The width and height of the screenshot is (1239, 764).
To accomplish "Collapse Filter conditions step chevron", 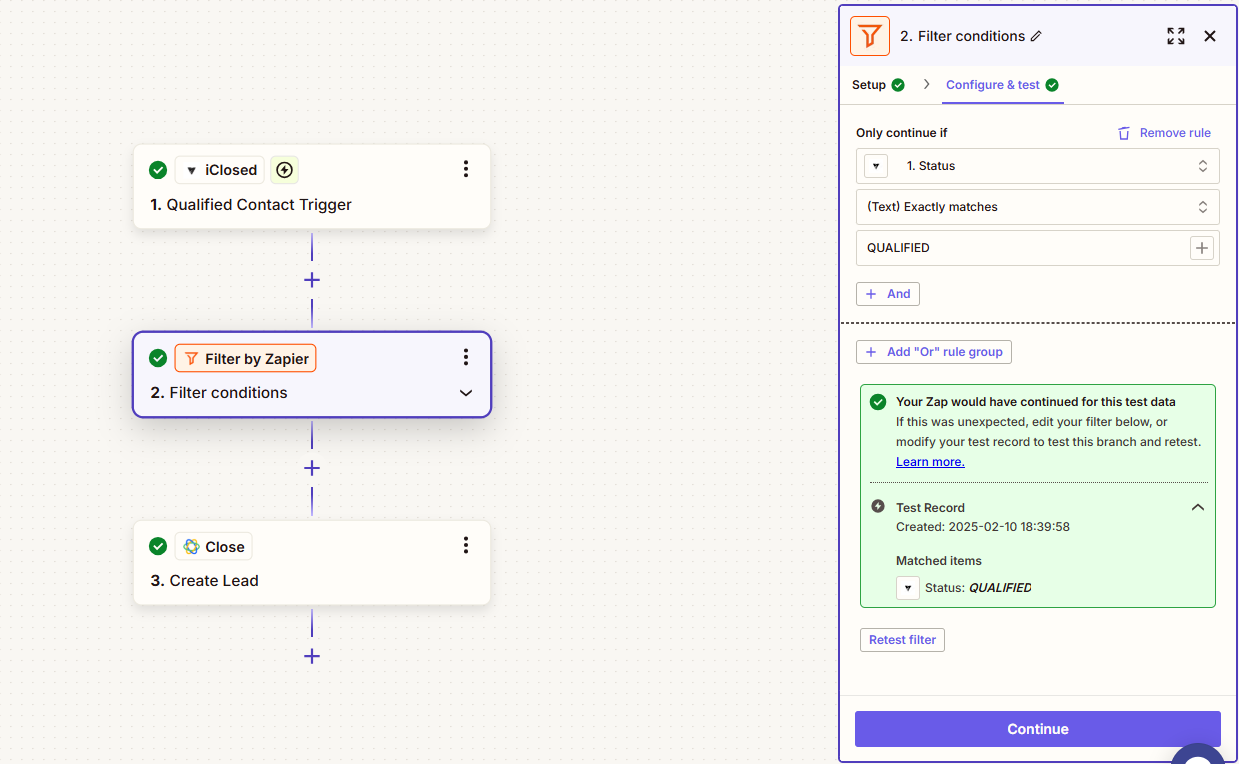I will point(465,393).
